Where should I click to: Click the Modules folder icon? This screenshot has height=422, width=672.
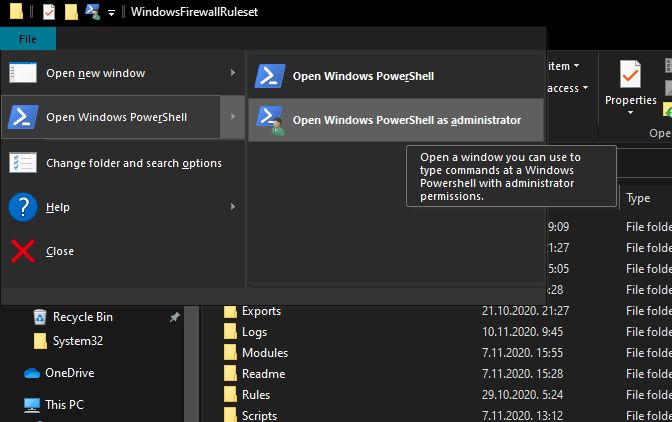230,353
